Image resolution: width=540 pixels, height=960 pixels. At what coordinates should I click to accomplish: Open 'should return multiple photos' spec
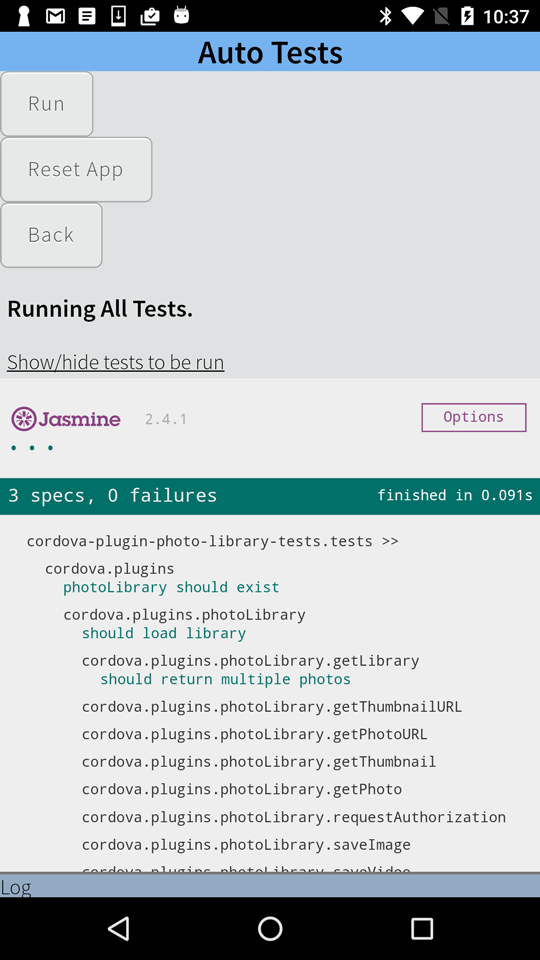click(x=225, y=679)
